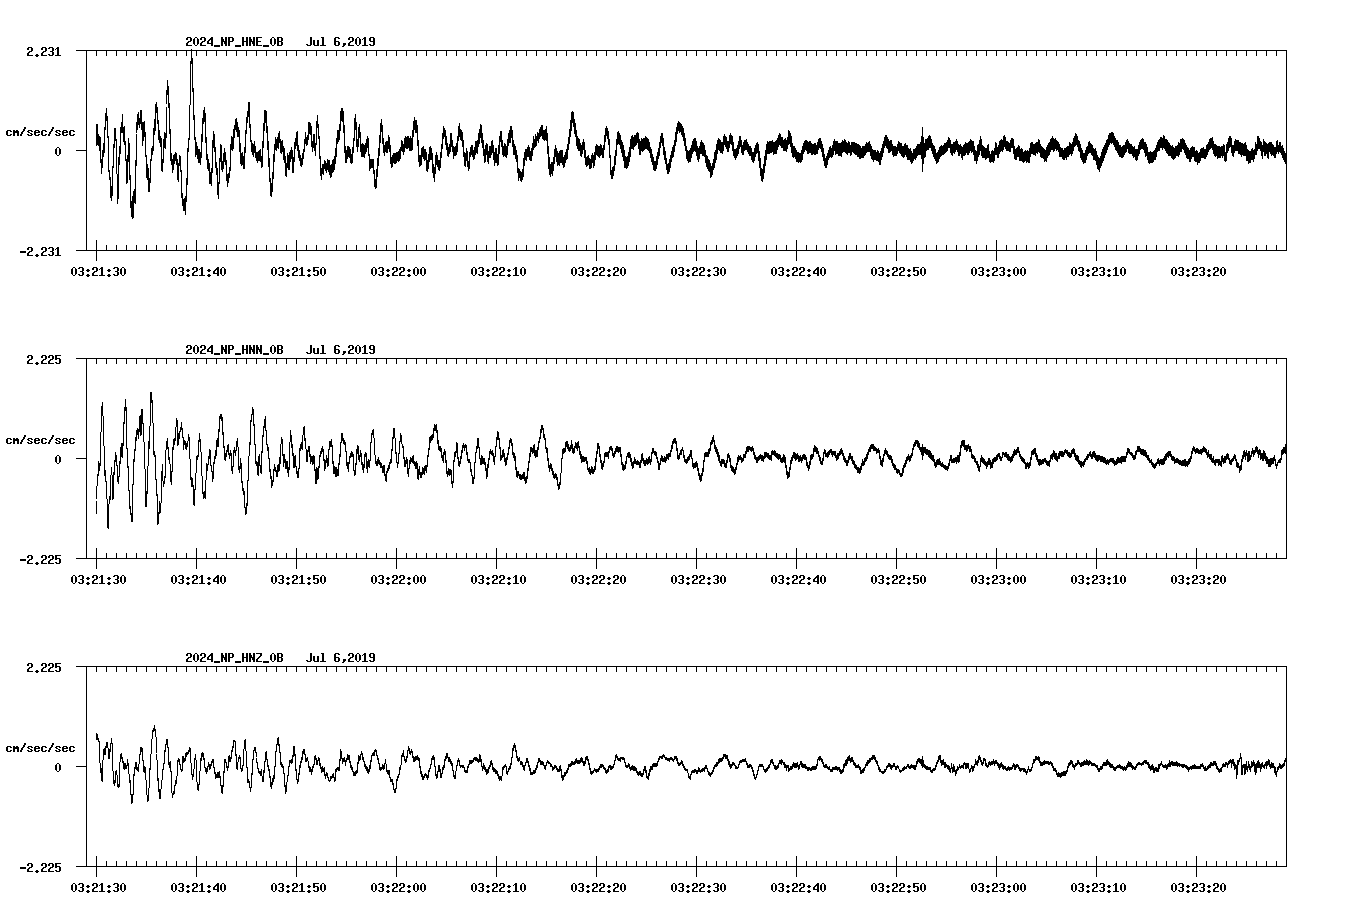
Task: Select the cm/sec/sec unit label on HNN plot
Action: pyautogui.click(x=40, y=440)
